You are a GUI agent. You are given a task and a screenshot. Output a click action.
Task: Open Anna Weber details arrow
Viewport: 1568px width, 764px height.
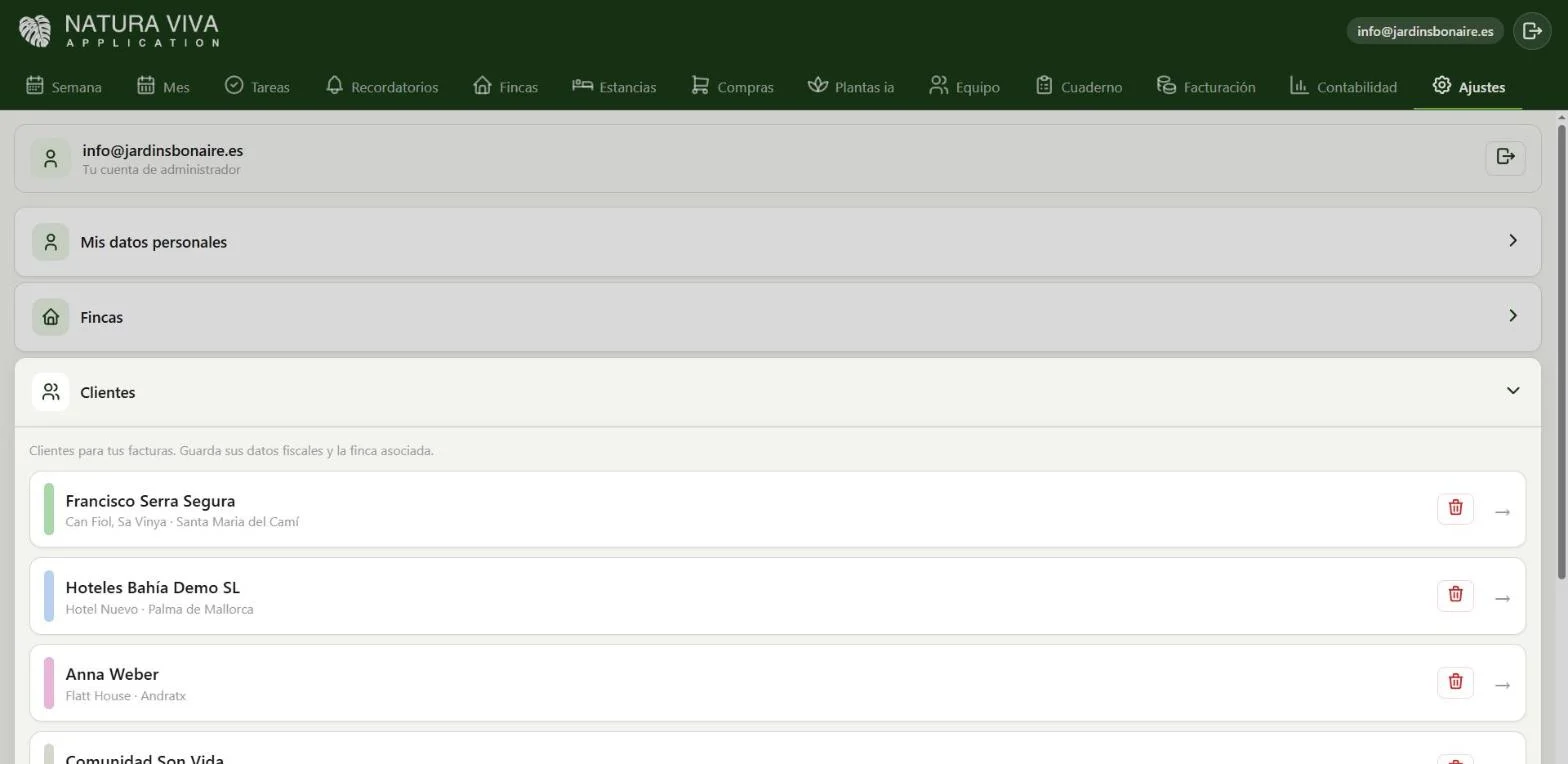tap(1502, 685)
